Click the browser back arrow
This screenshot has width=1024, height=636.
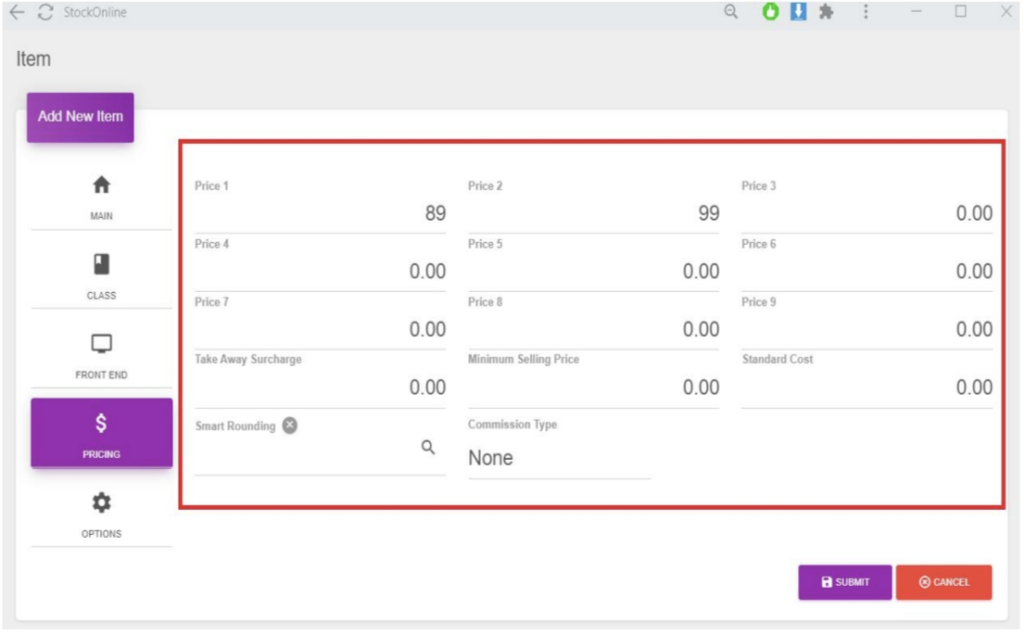coord(17,12)
